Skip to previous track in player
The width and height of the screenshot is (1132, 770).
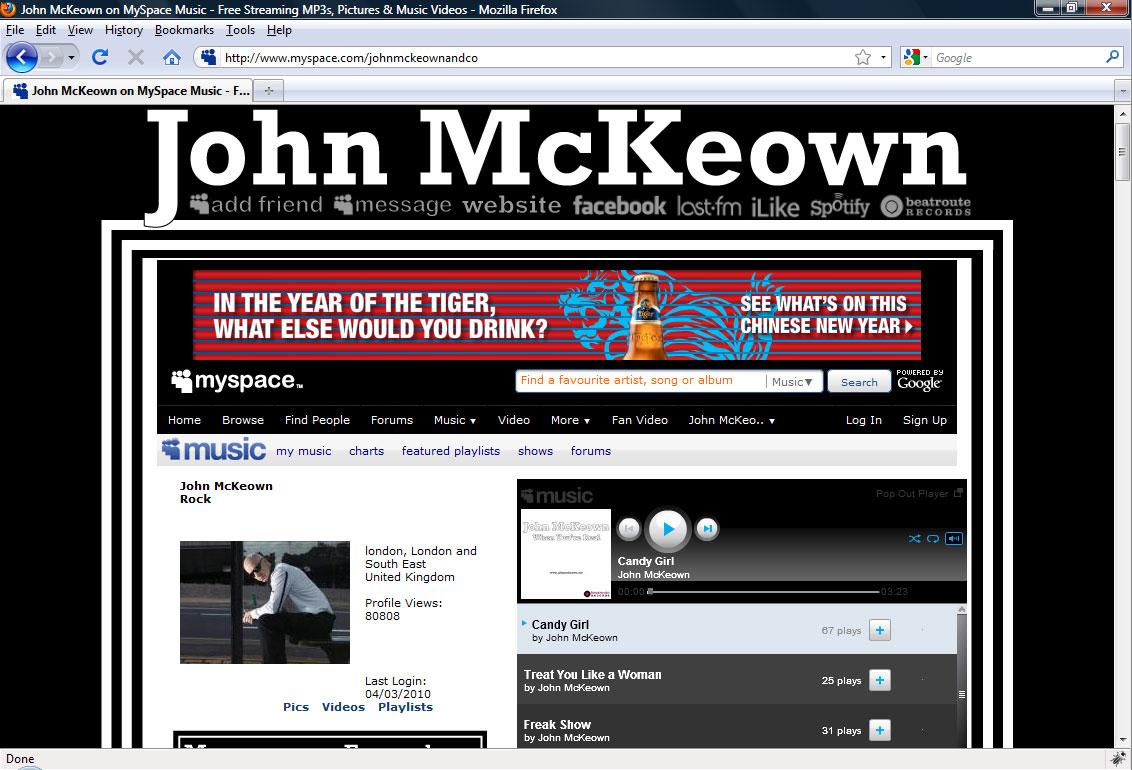click(630, 529)
